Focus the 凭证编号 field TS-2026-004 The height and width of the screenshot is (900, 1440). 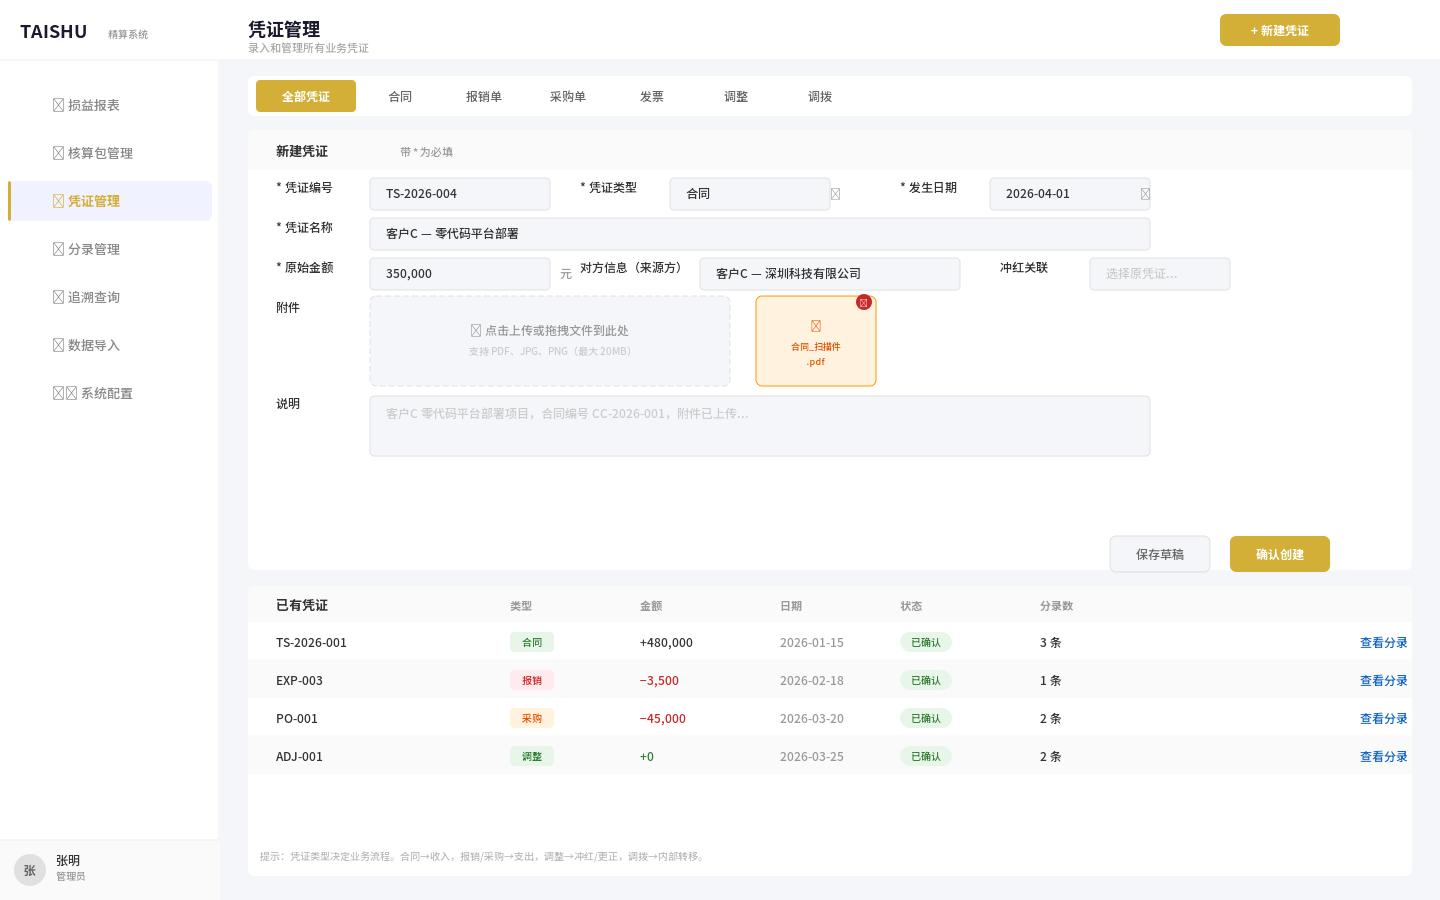(x=460, y=194)
